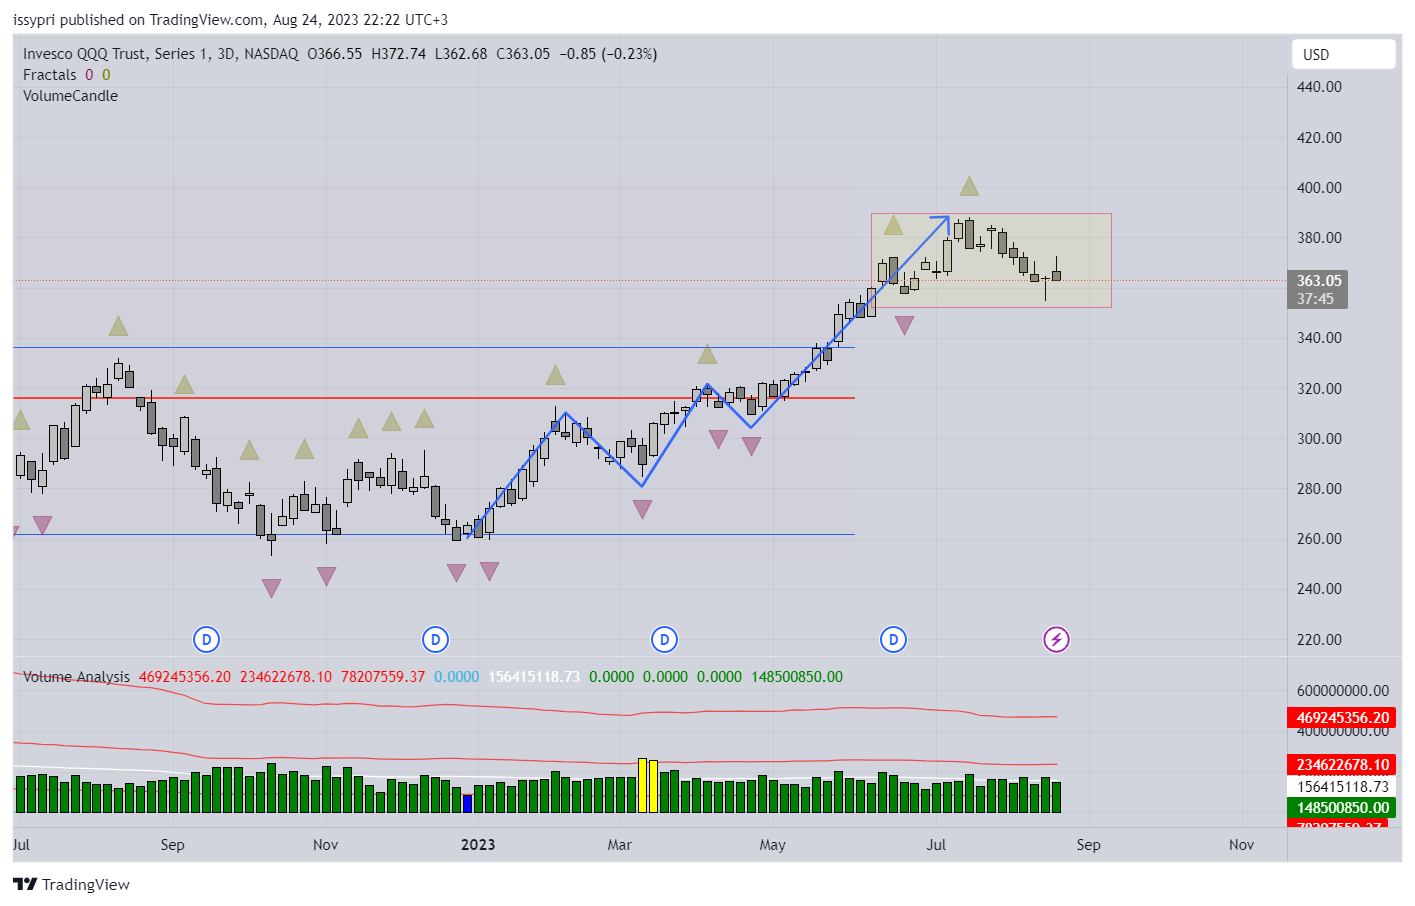Click the May label on time axis
Image resolution: width=1415 pixels, height=906 pixels.
772,845
